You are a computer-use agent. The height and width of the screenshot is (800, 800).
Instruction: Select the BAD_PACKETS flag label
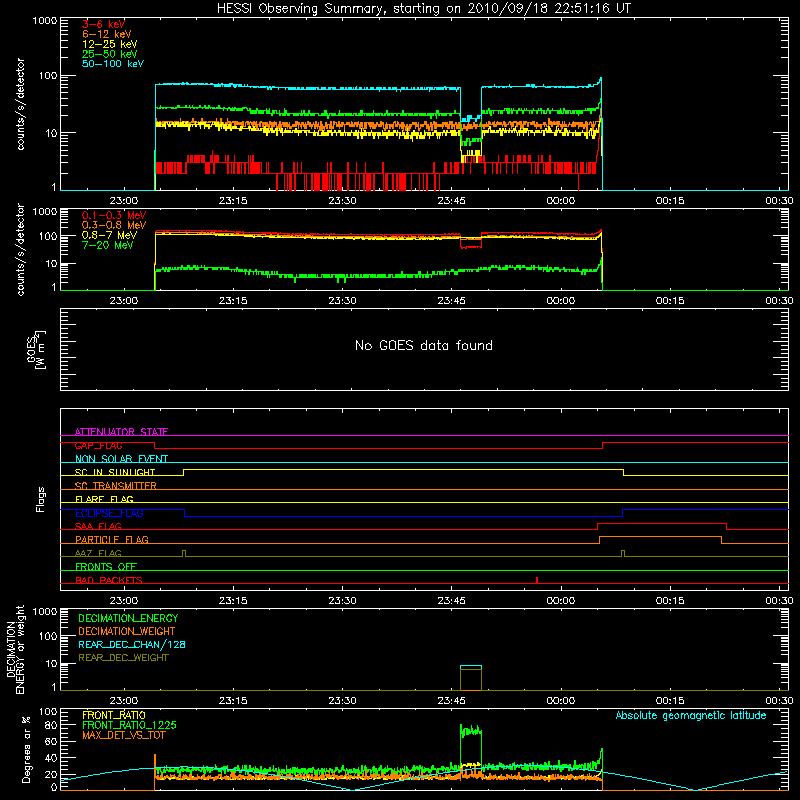[x=109, y=580]
